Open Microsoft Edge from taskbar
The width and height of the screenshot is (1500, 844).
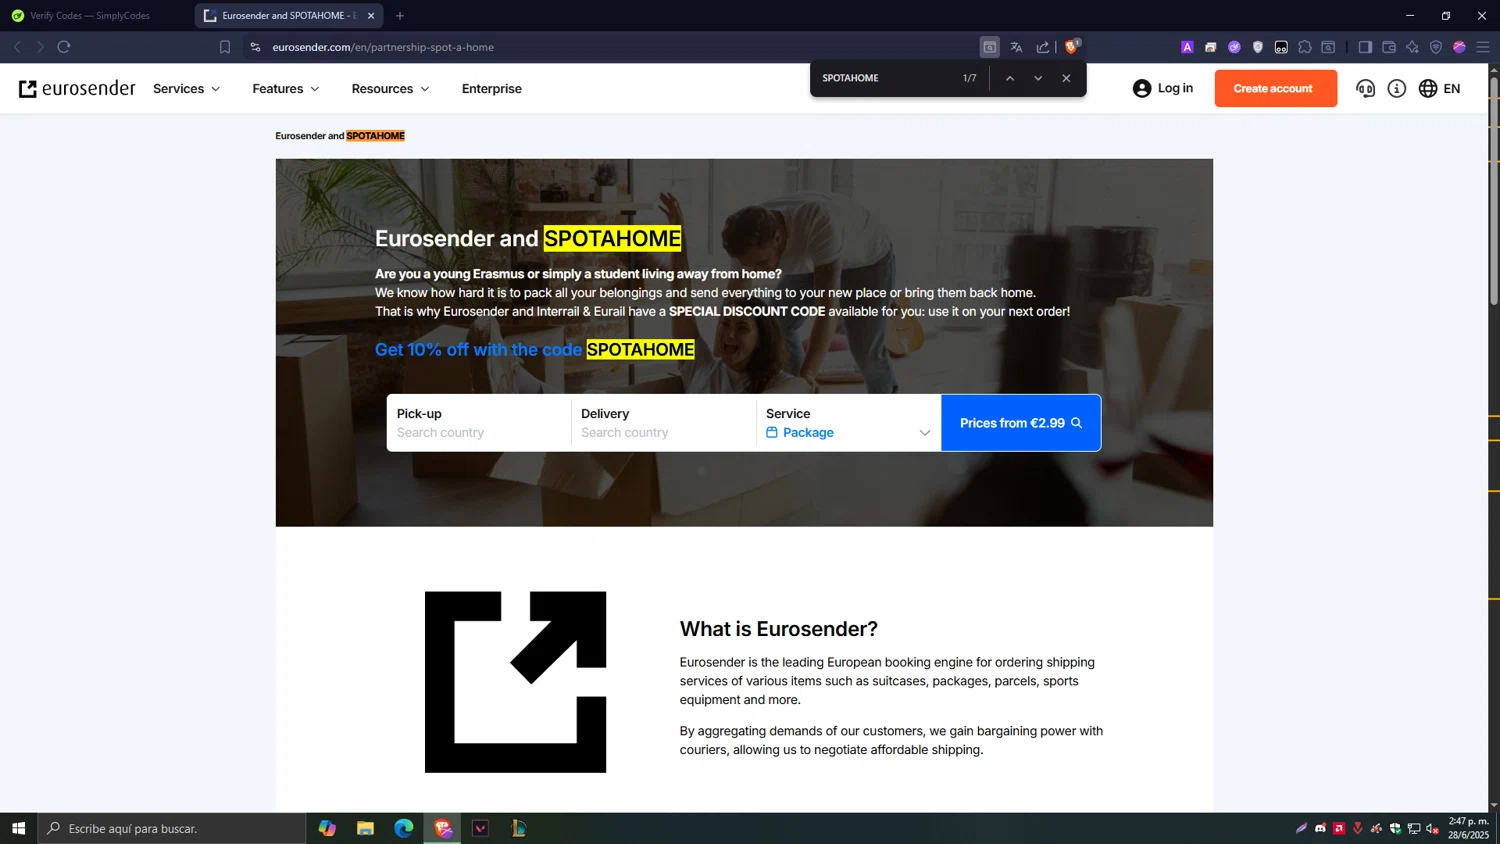tap(404, 828)
